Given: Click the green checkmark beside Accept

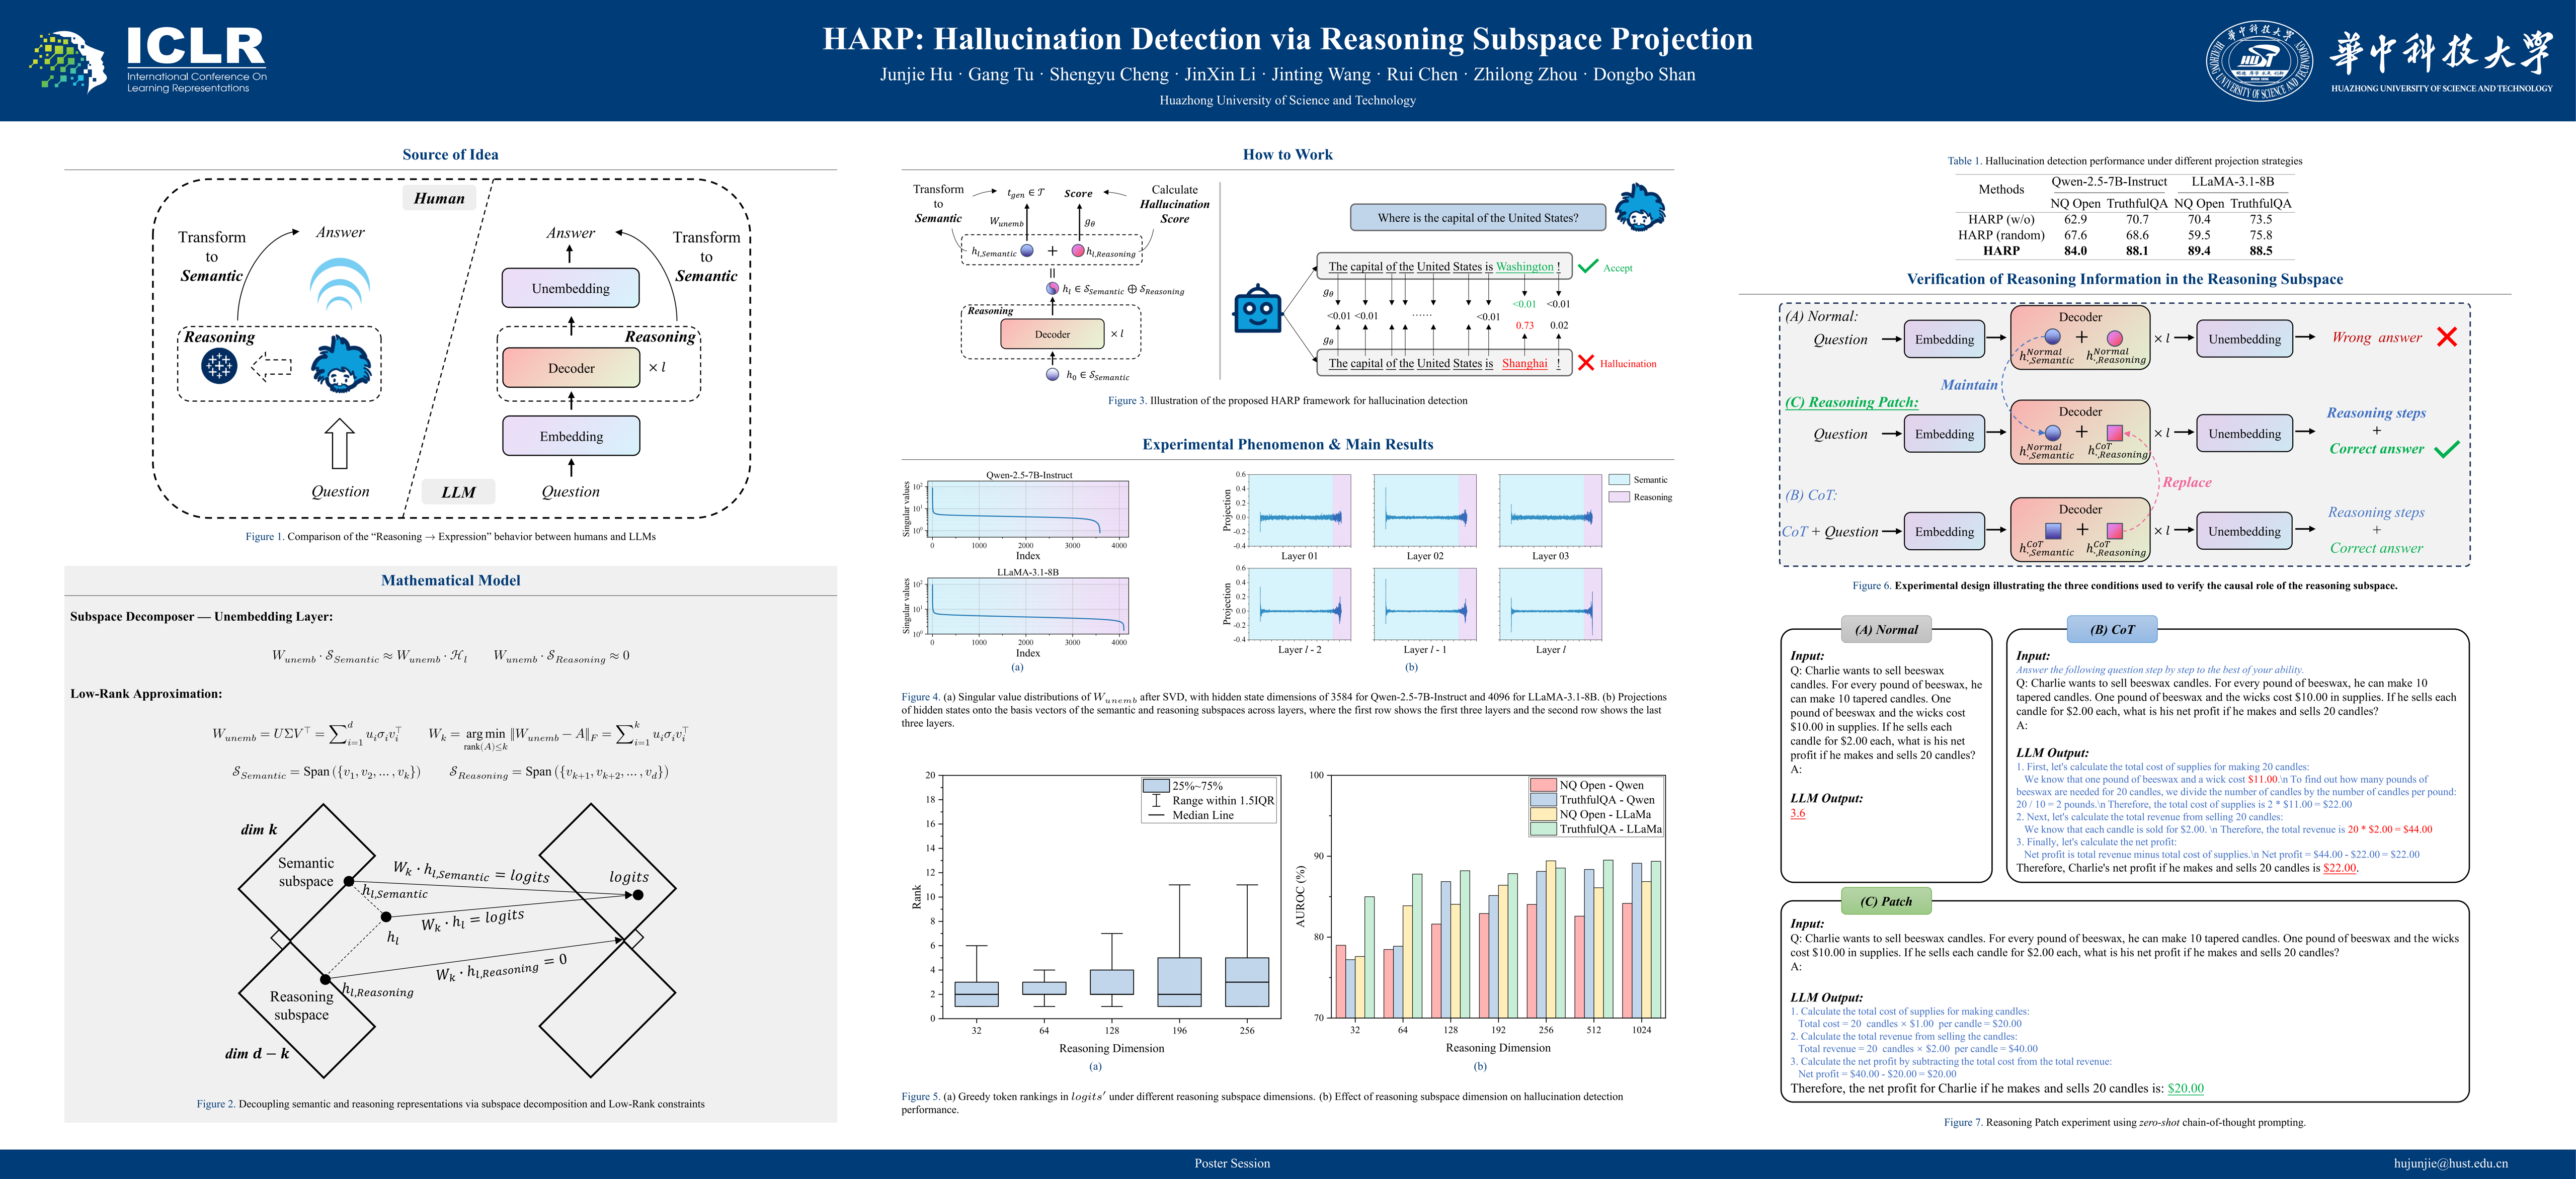Looking at the screenshot, I should click(x=1587, y=266).
